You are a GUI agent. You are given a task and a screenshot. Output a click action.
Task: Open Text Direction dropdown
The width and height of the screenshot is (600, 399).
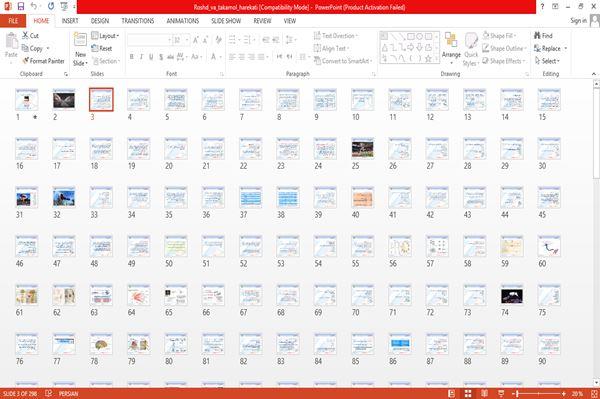(x=336, y=36)
